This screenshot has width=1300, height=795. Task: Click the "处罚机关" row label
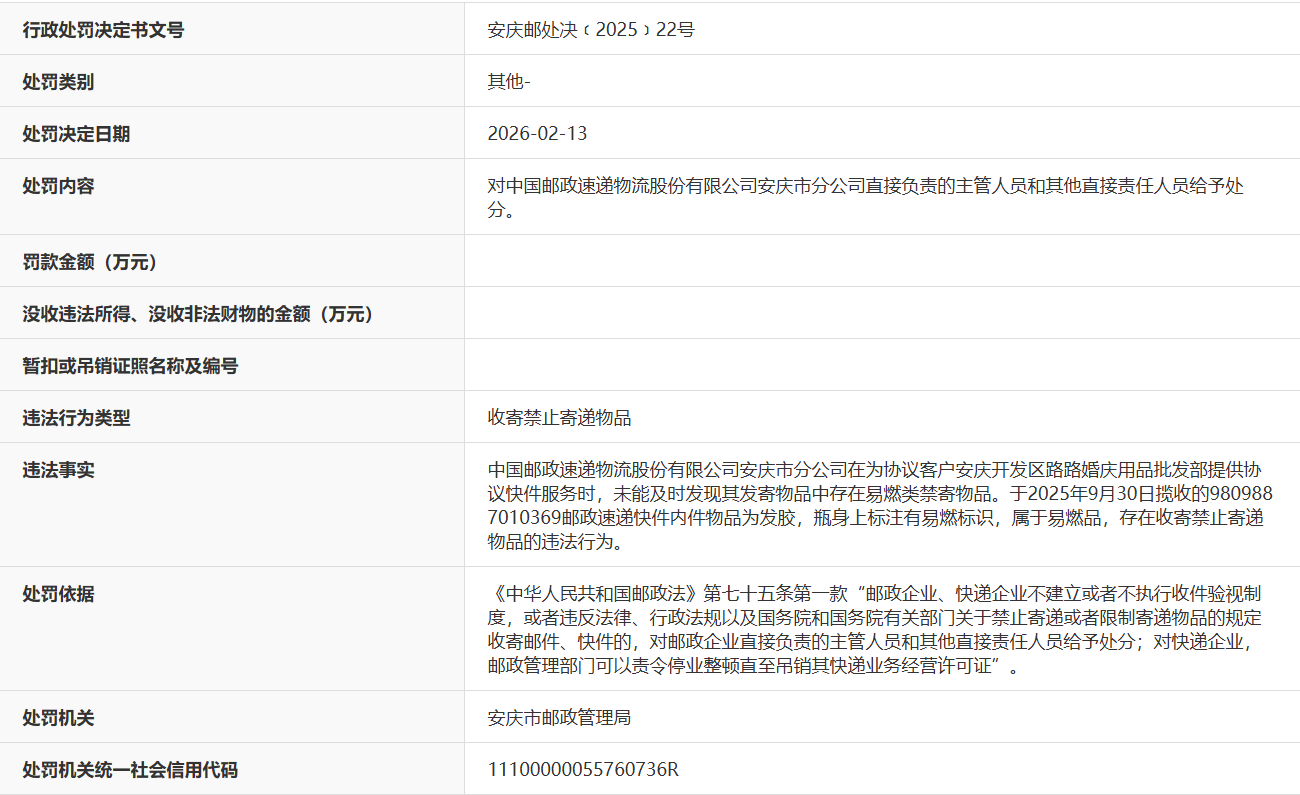click(x=59, y=718)
